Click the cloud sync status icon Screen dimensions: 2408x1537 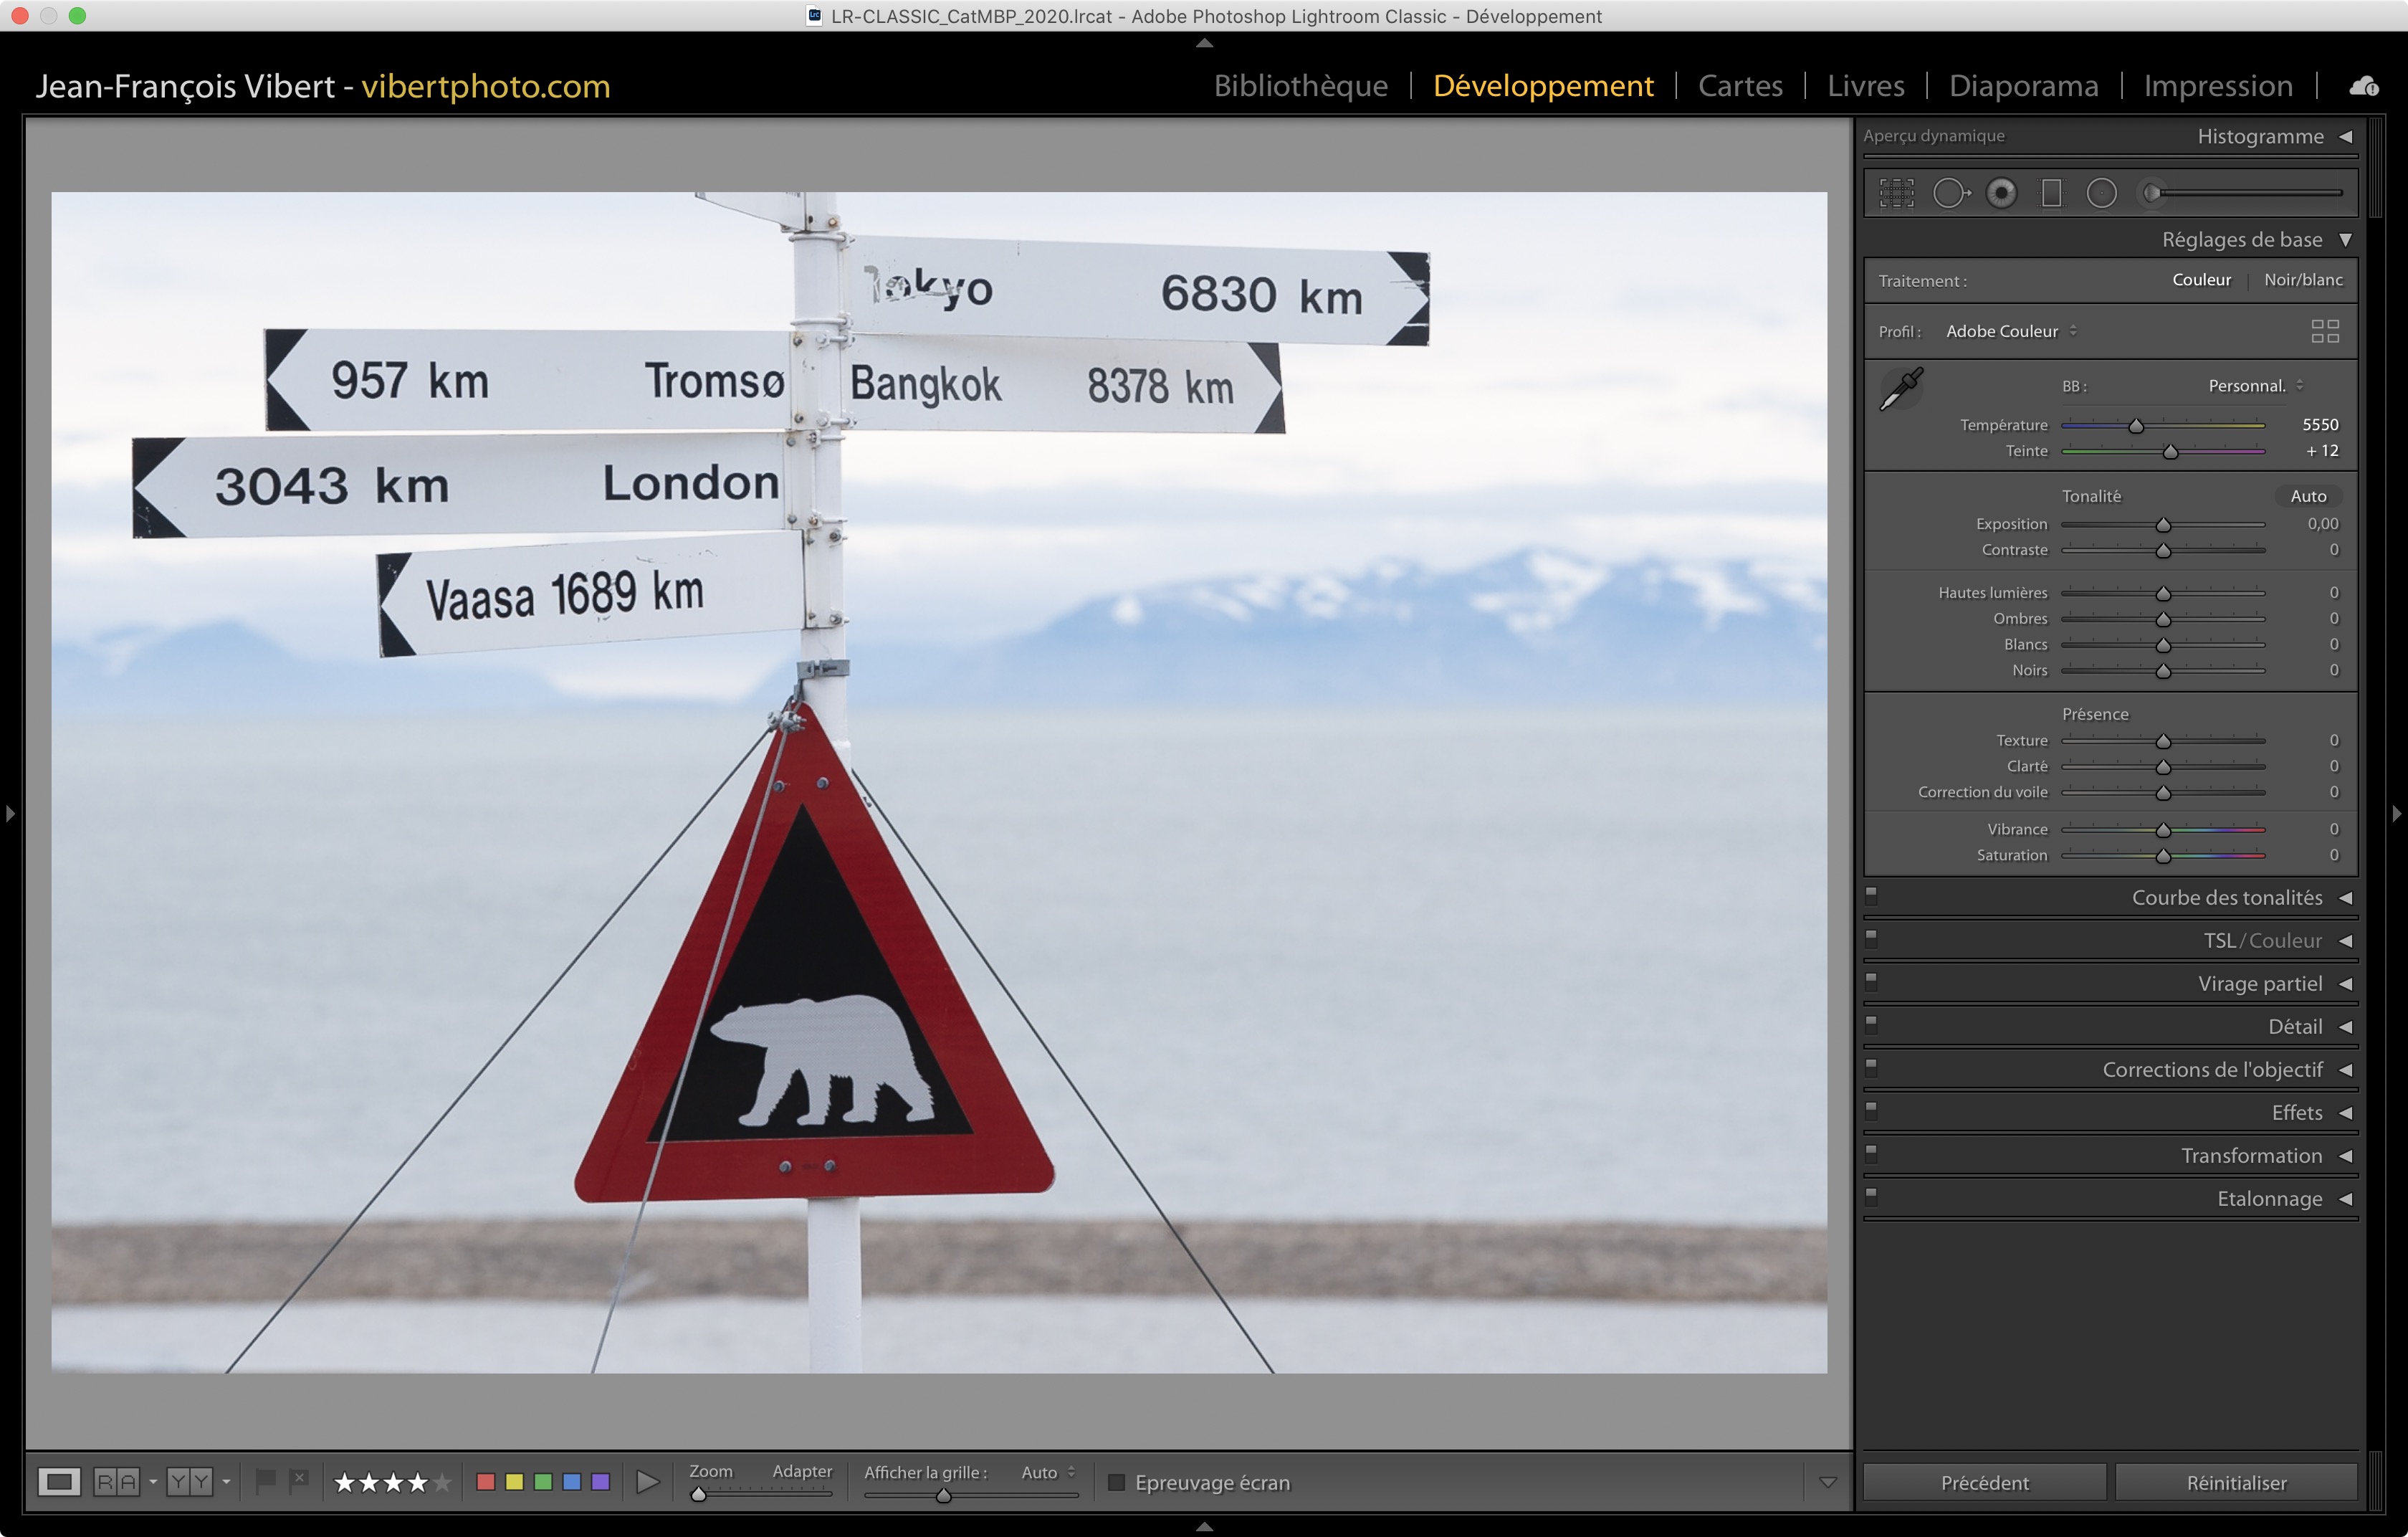2364,87
